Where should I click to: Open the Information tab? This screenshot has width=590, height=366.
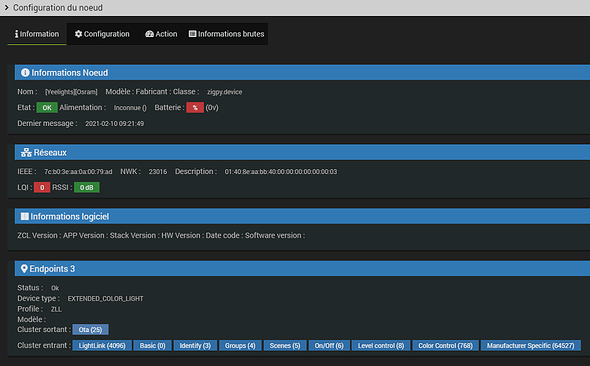click(x=37, y=34)
